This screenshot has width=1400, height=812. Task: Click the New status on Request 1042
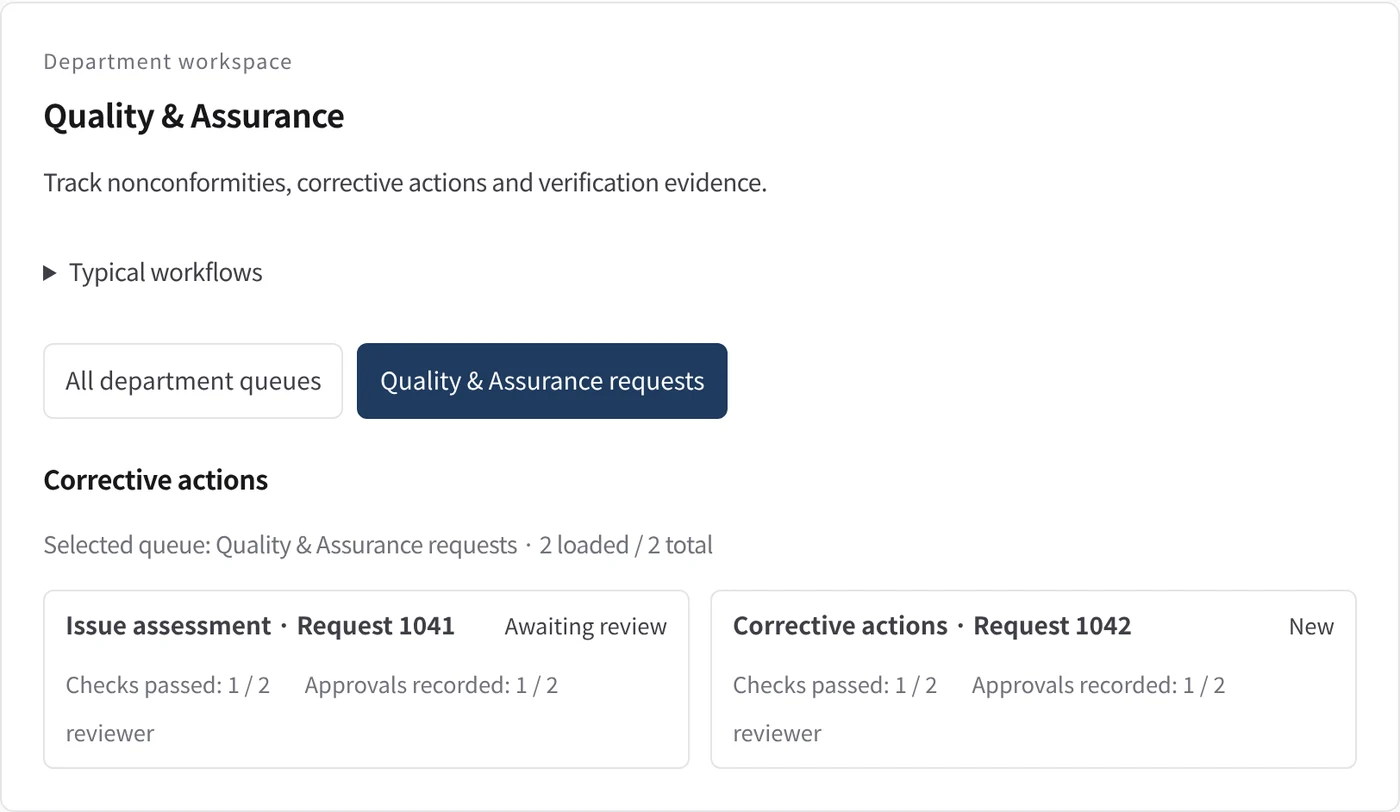tap(1312, 627)
